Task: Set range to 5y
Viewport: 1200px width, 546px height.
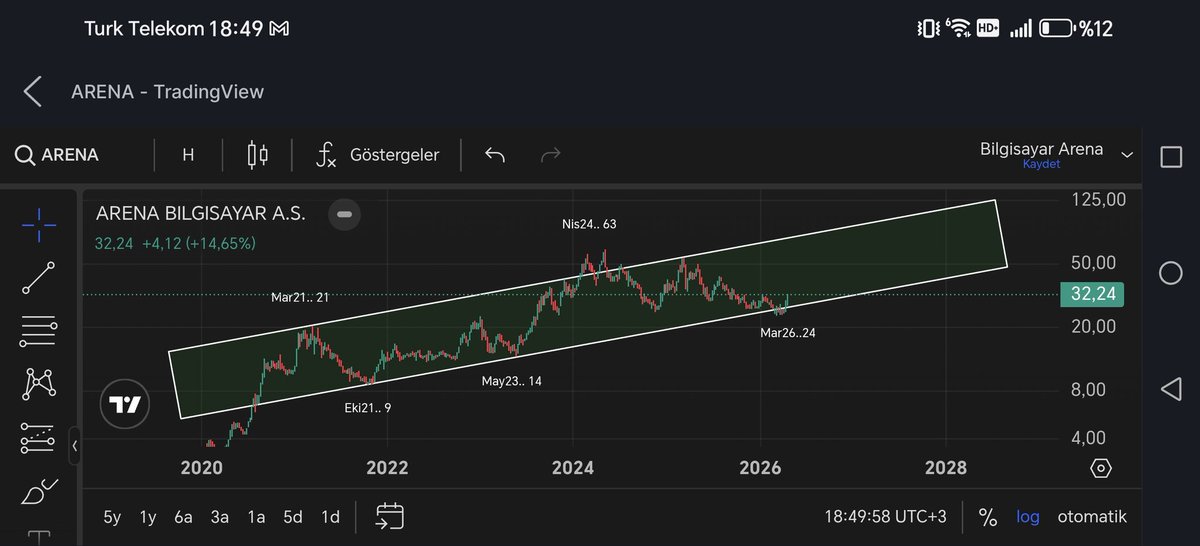Action: (112, 517)
